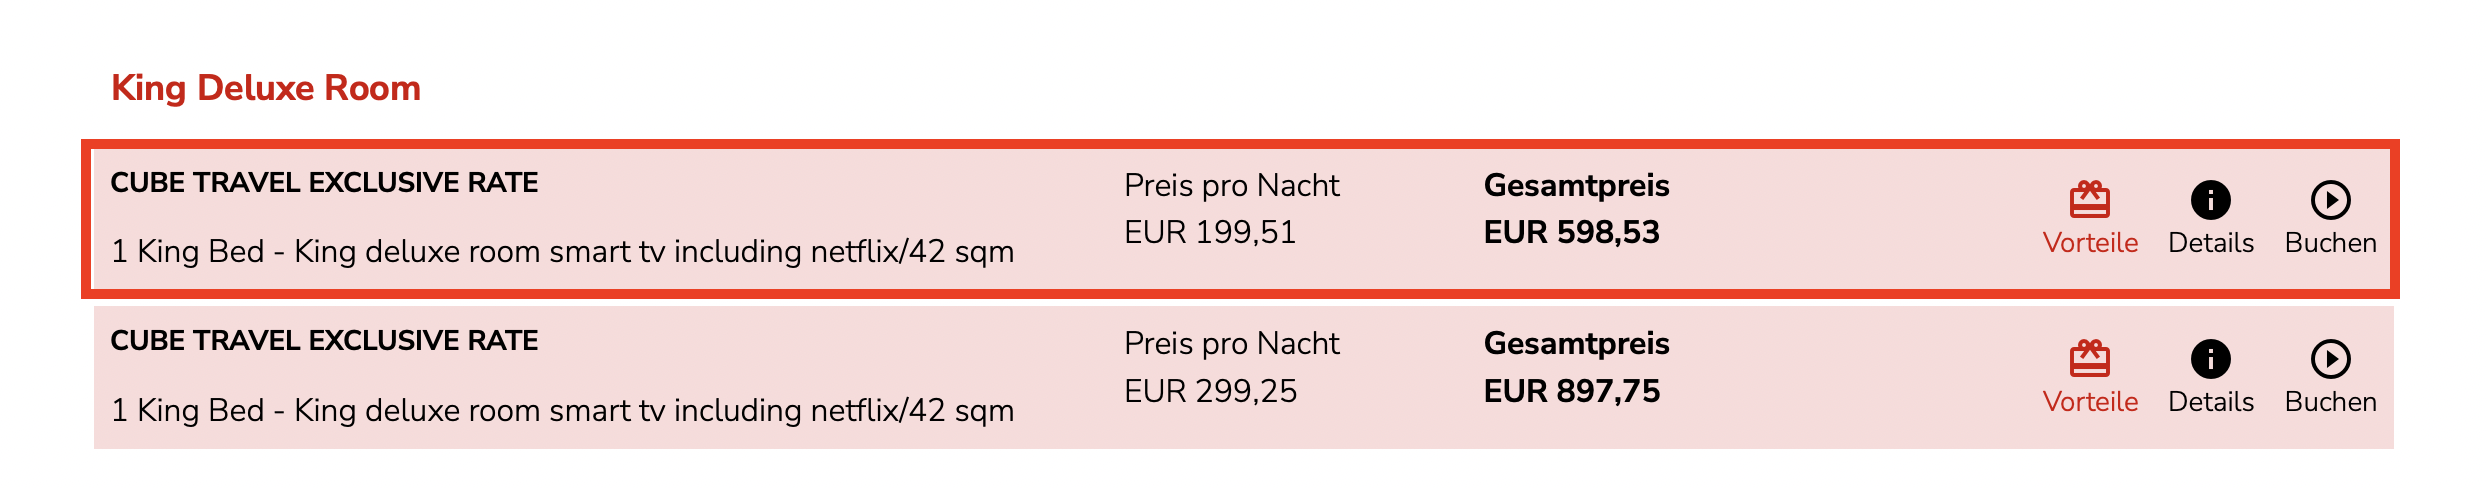Hit the Buchen arrow icon for EUR 299,25 rate
Image resolution: width=2486 pixels, height=488 pixels.
click(2330, 359)
